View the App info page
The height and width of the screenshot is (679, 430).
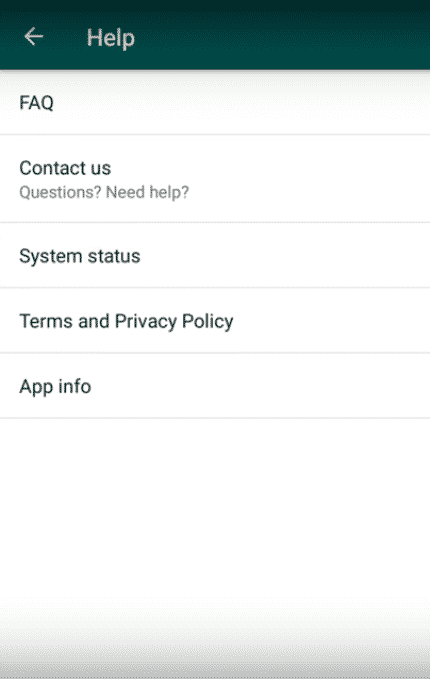tap(215, 386)
